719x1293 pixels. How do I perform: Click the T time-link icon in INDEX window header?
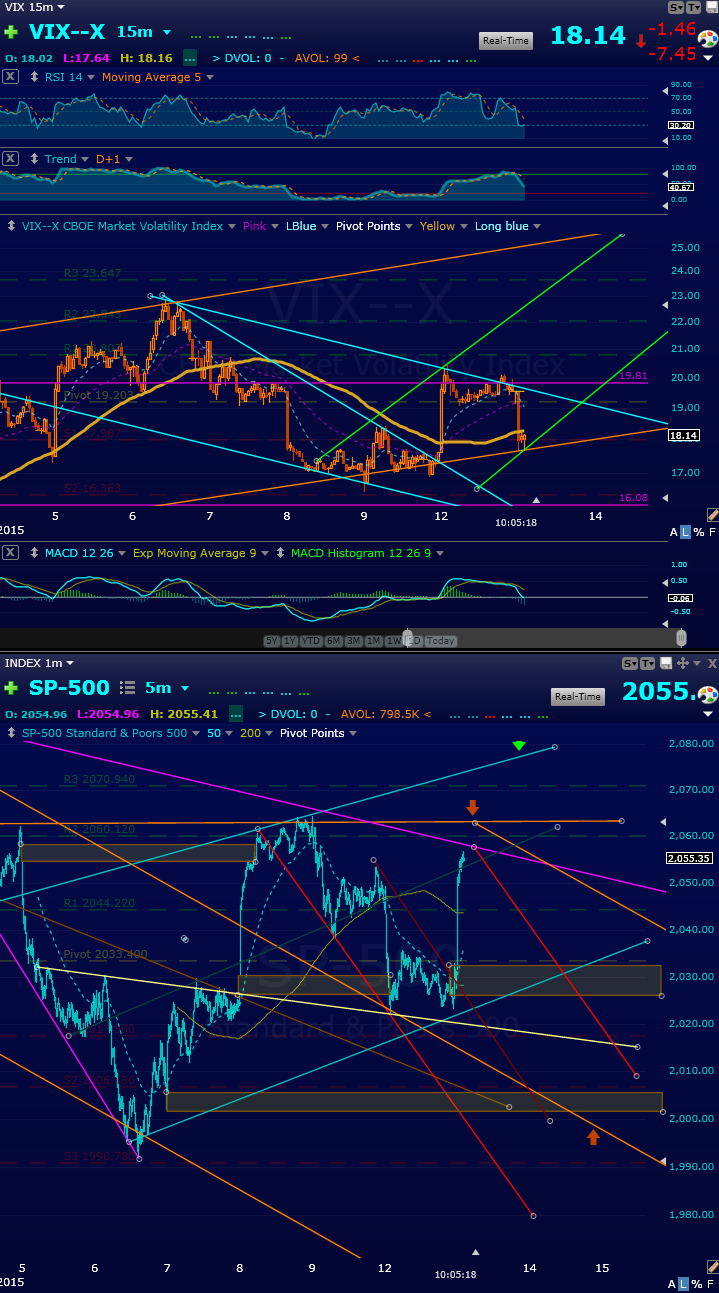647,663
